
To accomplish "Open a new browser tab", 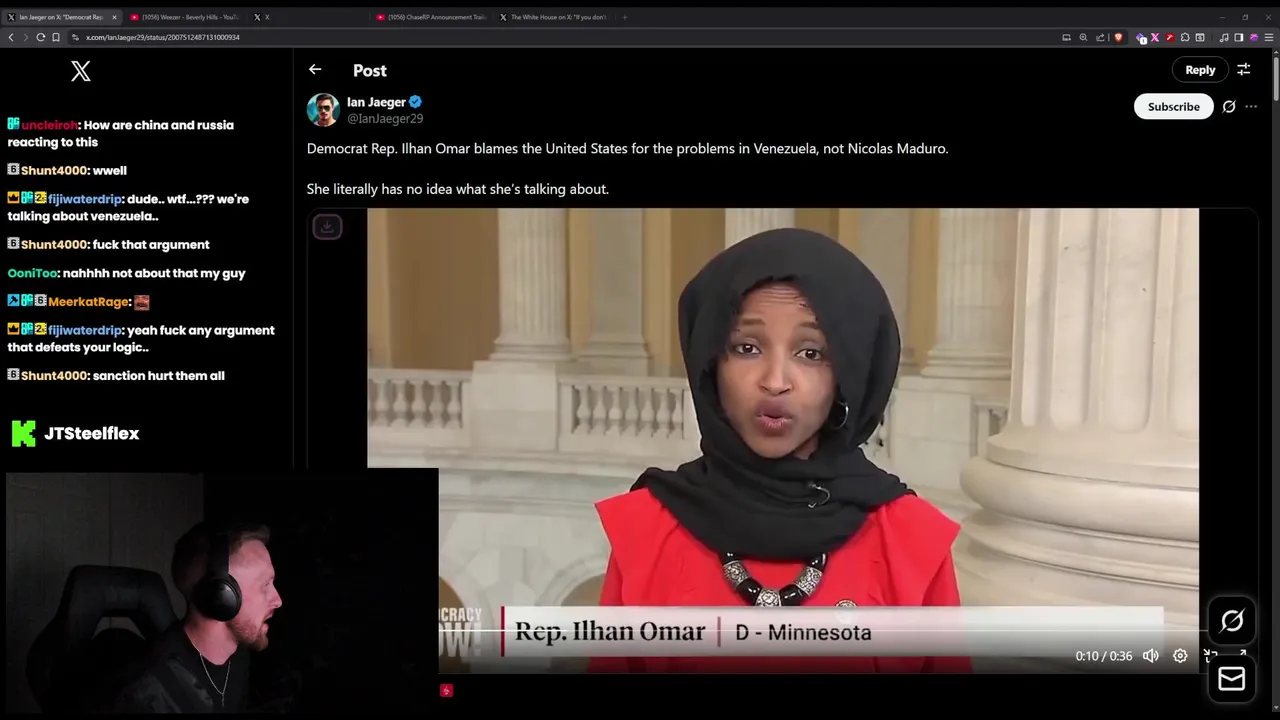I will coord(625,17).
